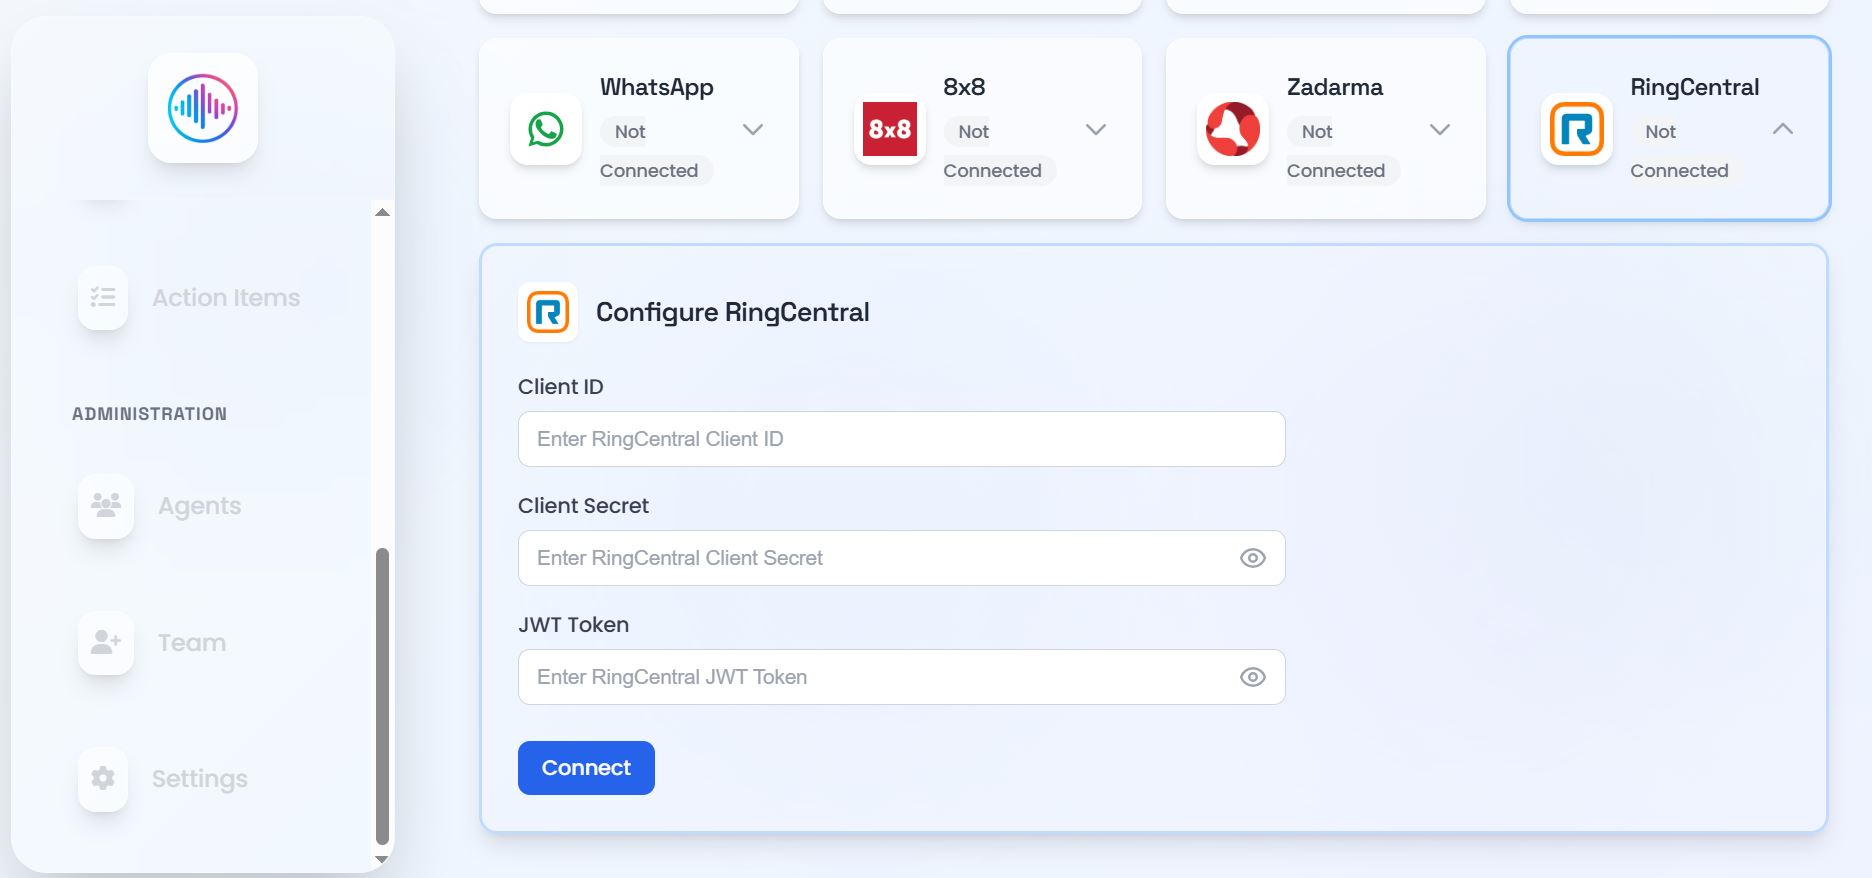Click RingCentral logo beside Configure heading
Screen dimensions: 1872x878
coord(548,312)
